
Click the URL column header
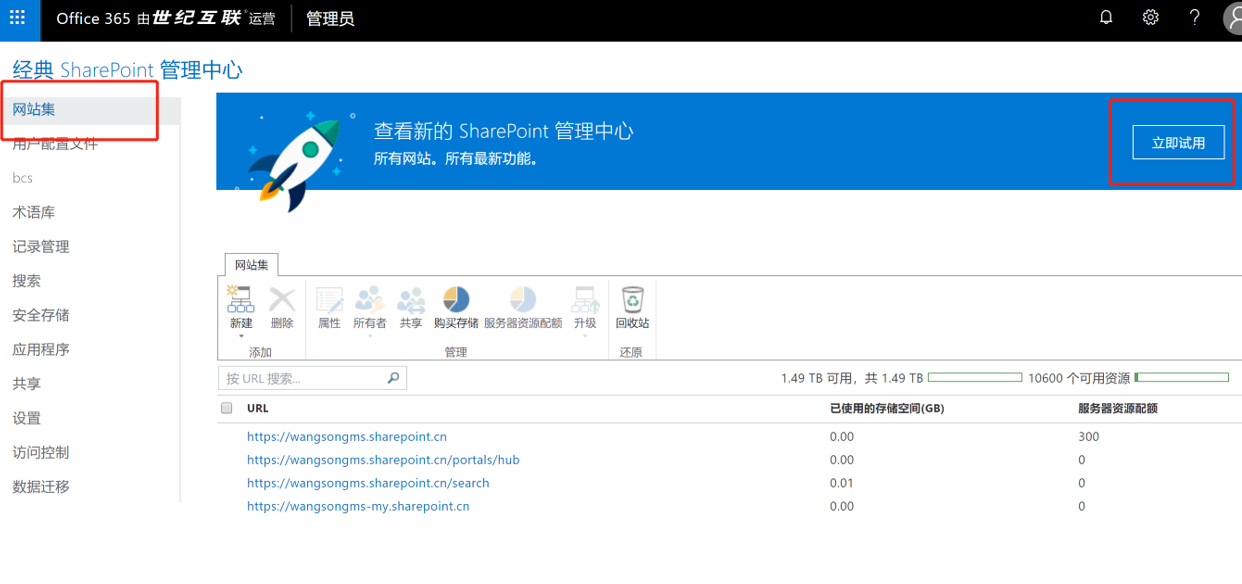[x=258, y=408]
